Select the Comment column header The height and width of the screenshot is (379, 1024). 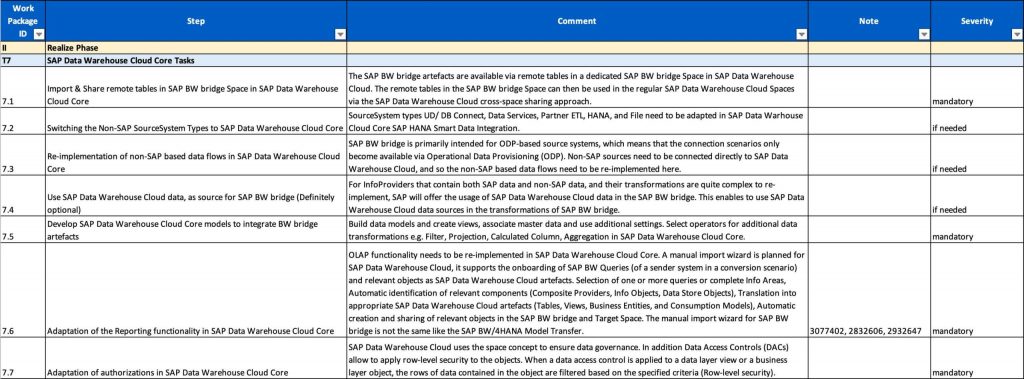pyautogui.click(x=577, y=21)
